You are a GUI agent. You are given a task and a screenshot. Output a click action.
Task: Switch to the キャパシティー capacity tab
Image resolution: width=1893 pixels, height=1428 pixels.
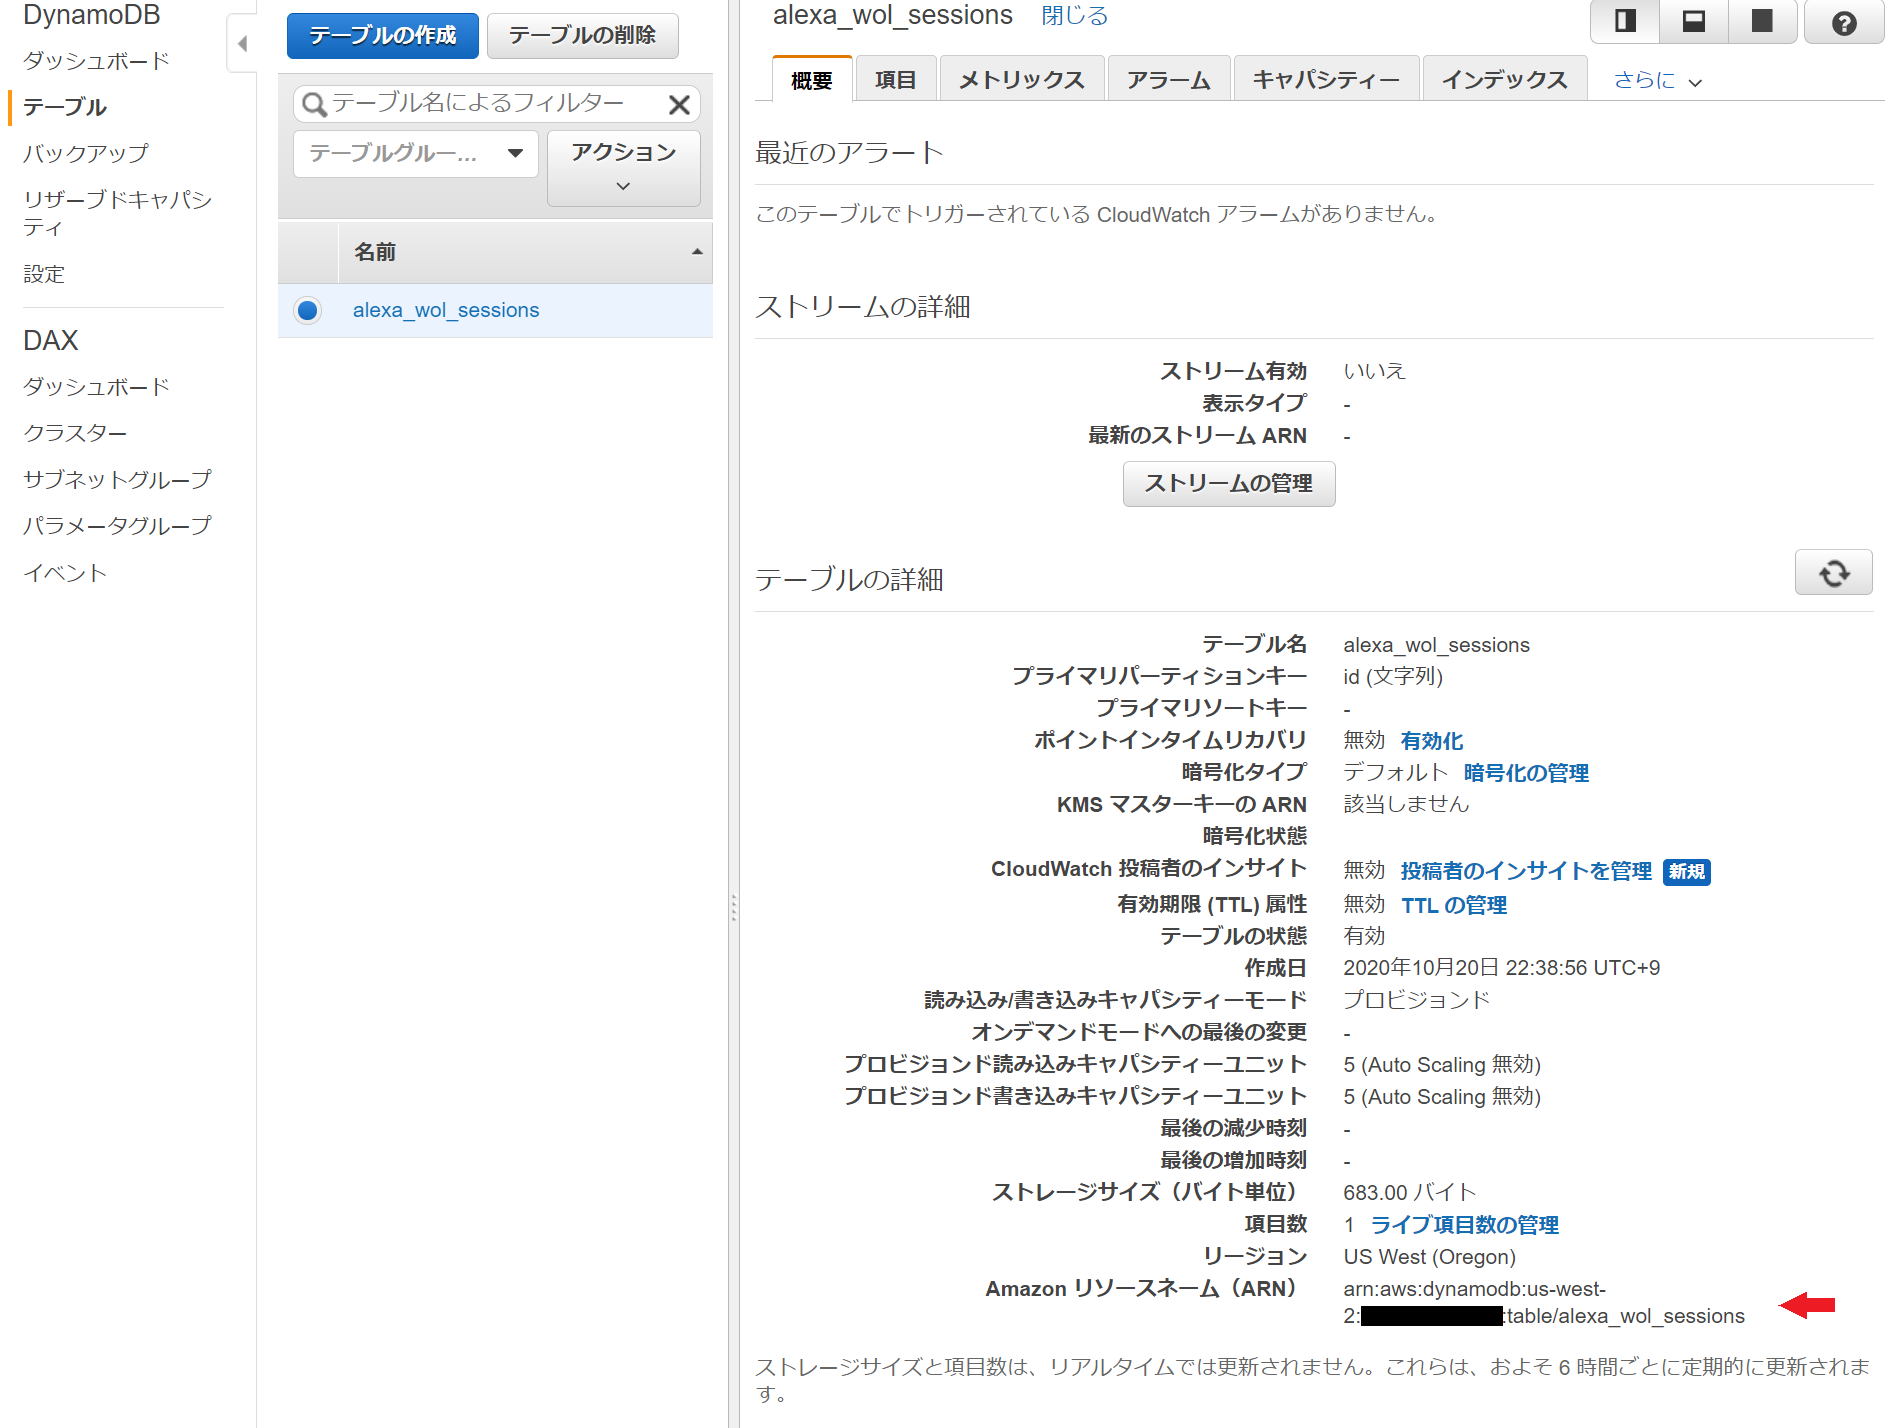[x=1326, y=80]
